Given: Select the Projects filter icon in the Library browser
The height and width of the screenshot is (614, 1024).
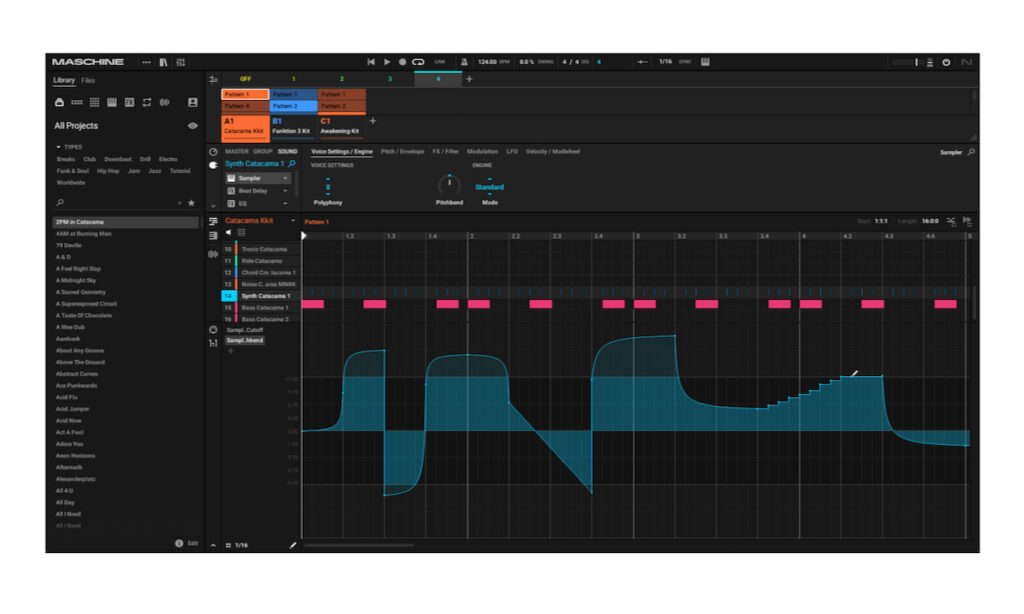Looking at the screenshot, I should (60, 102).
